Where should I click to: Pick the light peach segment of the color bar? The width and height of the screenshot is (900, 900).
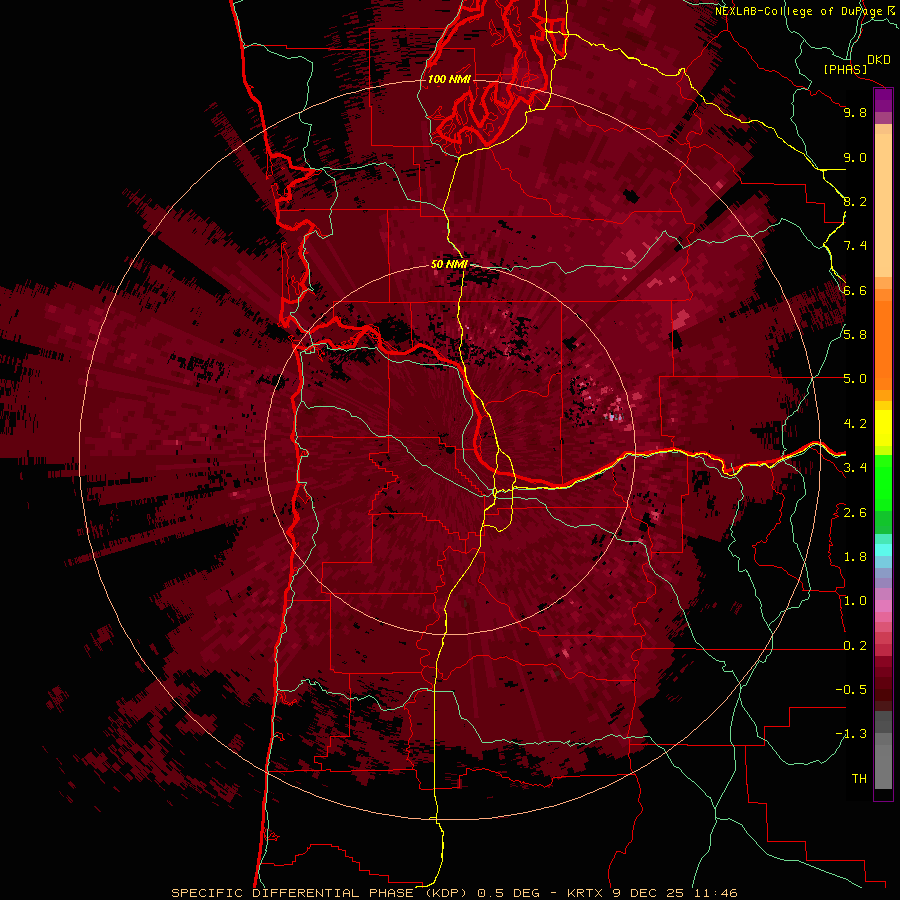(x=883, y=205)
